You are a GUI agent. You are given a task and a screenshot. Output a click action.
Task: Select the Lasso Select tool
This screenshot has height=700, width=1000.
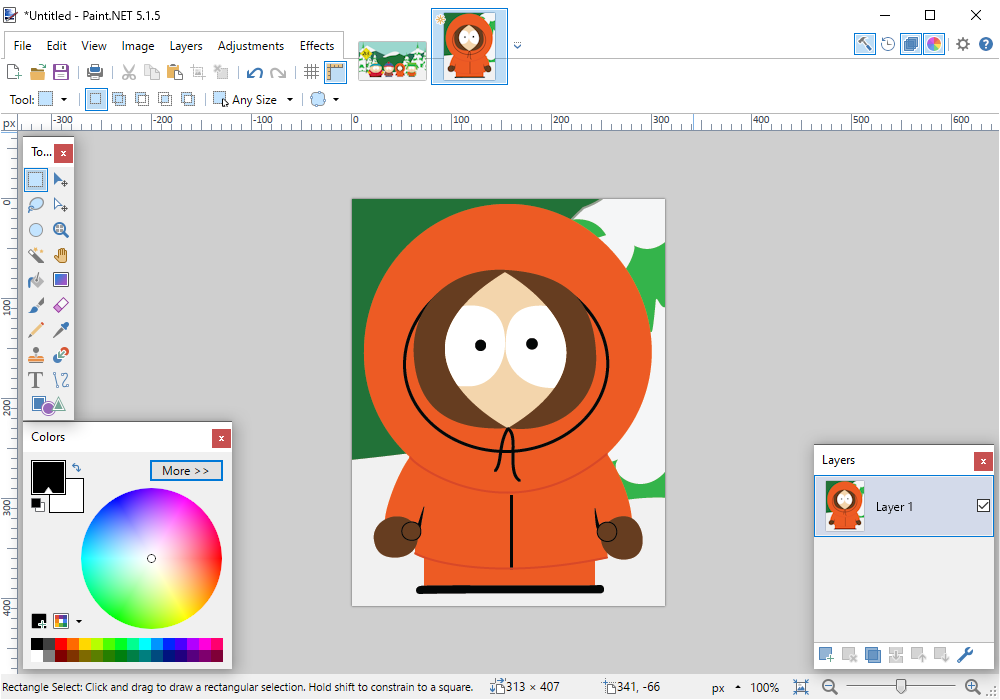[x=36, y=205]
